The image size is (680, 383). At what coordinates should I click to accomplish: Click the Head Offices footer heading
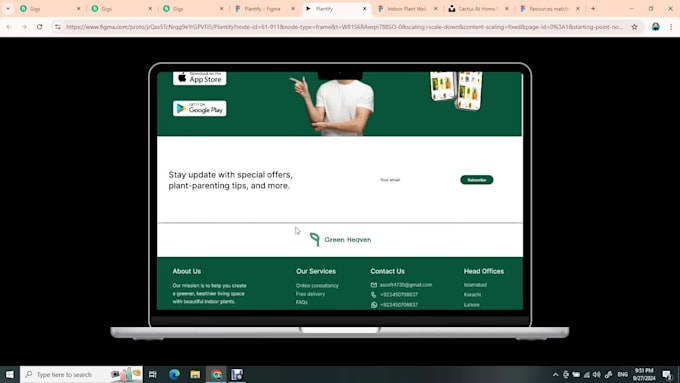click(484, 271)
